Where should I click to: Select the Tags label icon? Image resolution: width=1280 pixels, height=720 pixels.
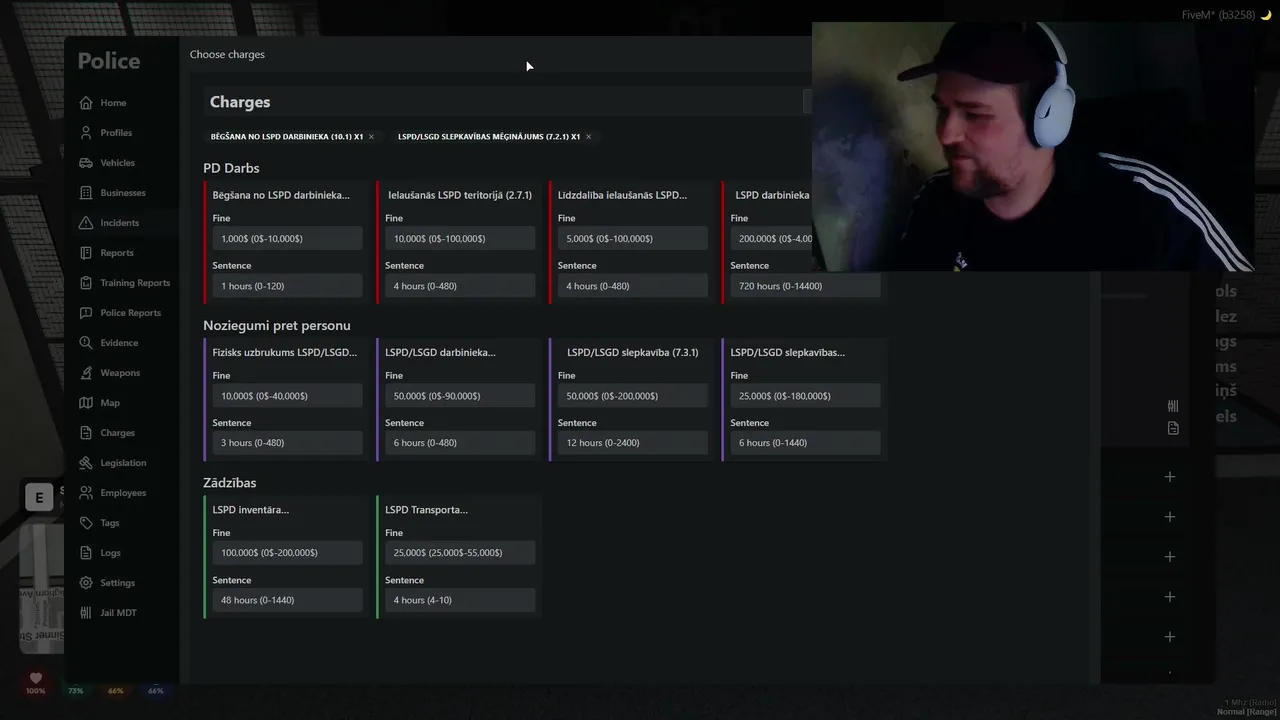86,523
